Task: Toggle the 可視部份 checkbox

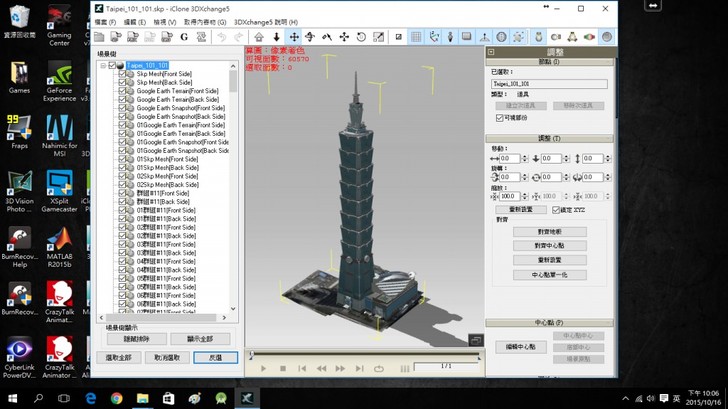Action: click(499, 117)
